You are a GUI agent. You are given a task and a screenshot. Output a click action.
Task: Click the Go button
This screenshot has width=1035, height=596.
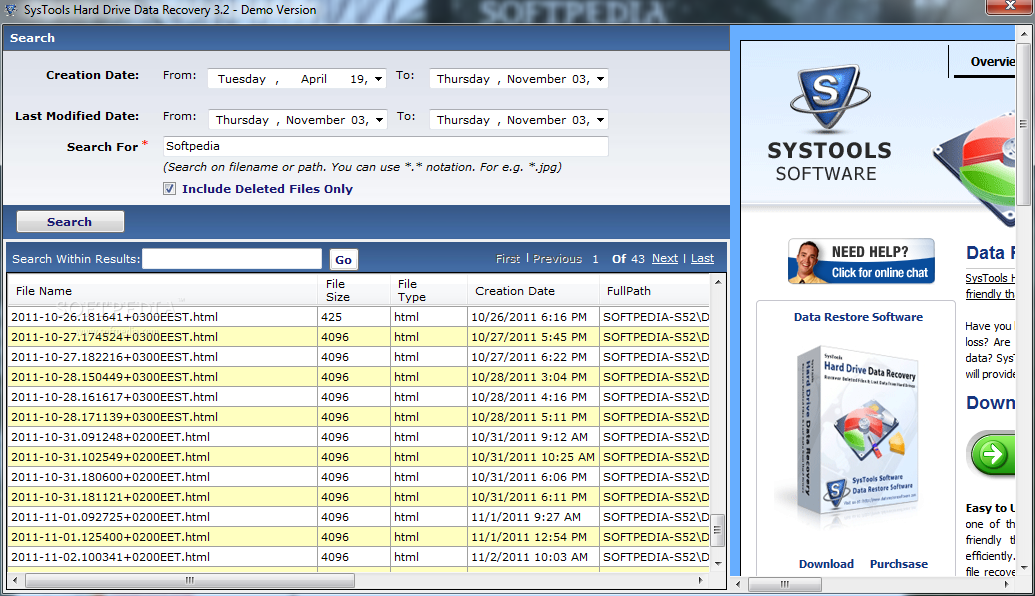(x=343, y=259)
